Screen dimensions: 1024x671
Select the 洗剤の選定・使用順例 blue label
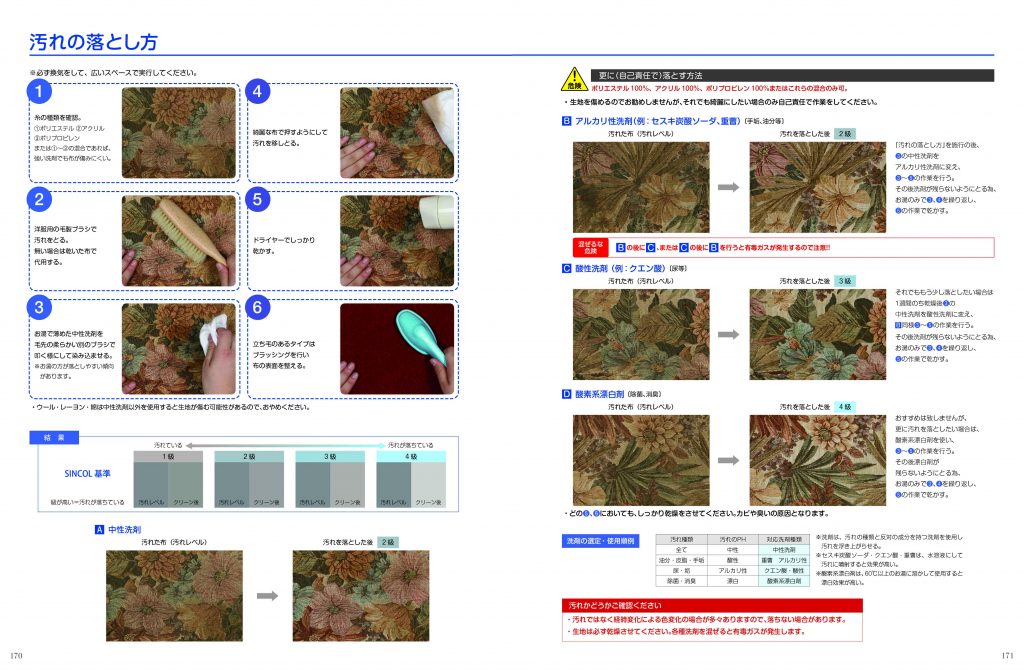point(602,542)
